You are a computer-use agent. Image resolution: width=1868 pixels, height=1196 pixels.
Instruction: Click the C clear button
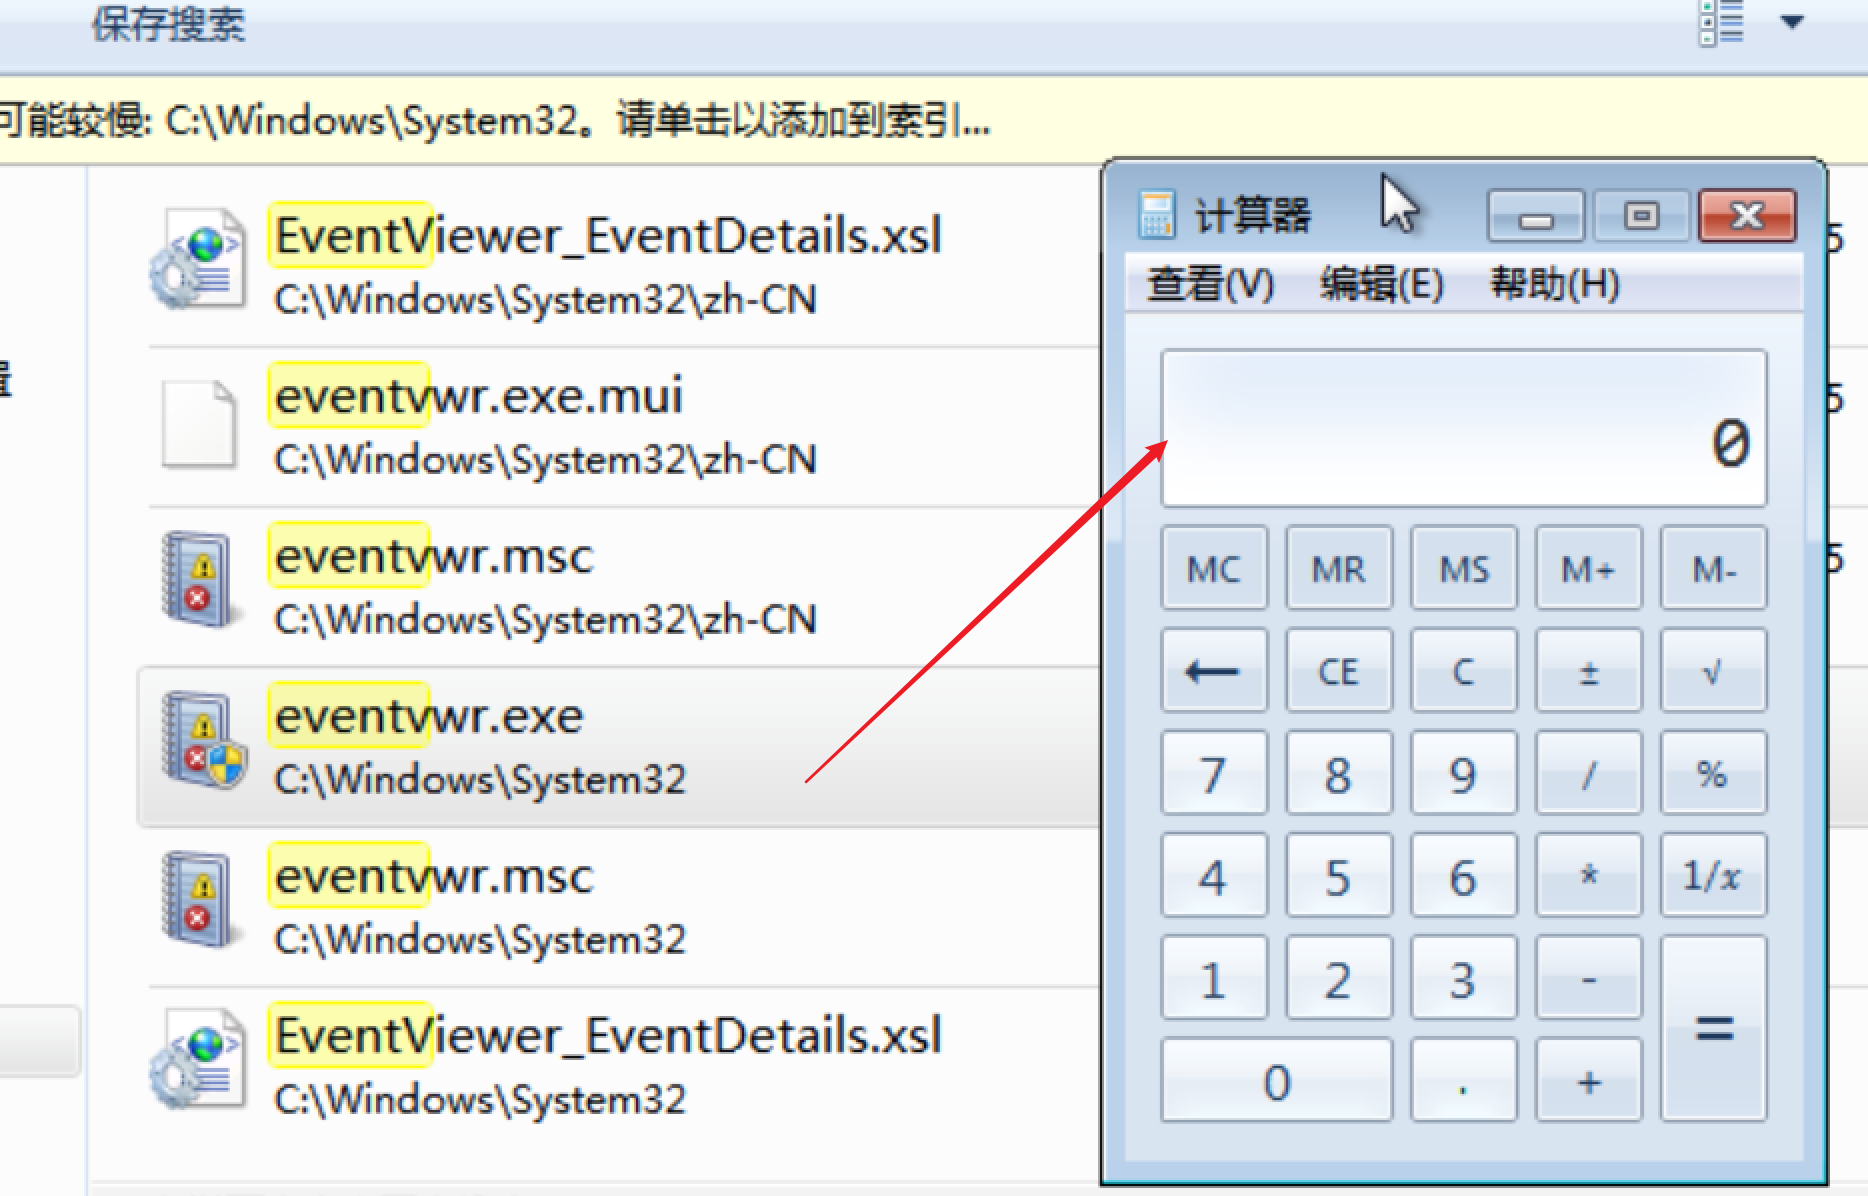1464,670
